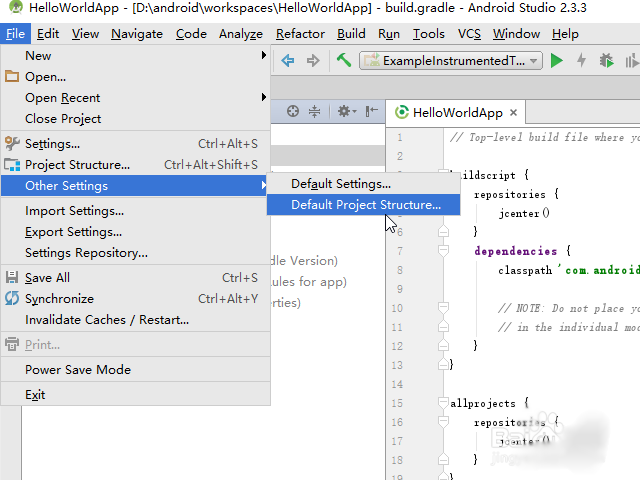The height and width of the screenshot is (480, 640).
Task: Open the VCS menu
Action: pos(469,34)
